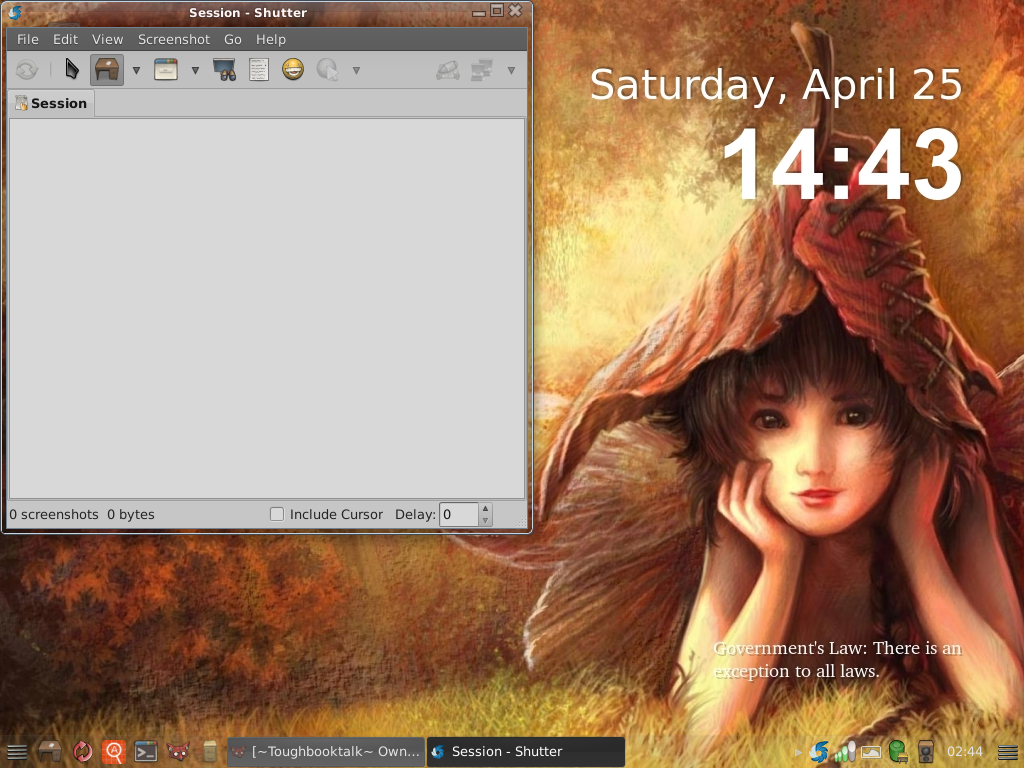Click the Saturday, April 25 desktop date
The image size is (1024, 768).
[x=776, y=86]
